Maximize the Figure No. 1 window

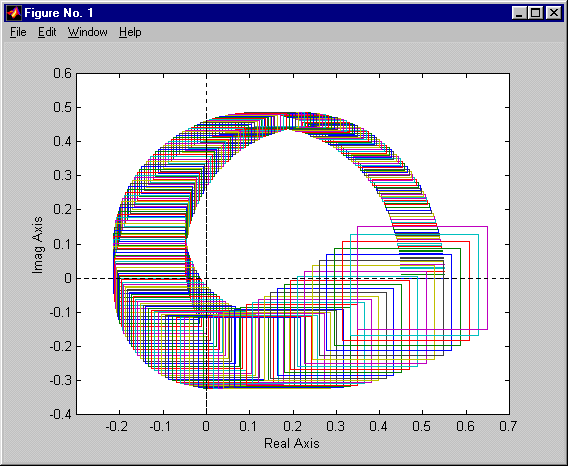[535, 13]
